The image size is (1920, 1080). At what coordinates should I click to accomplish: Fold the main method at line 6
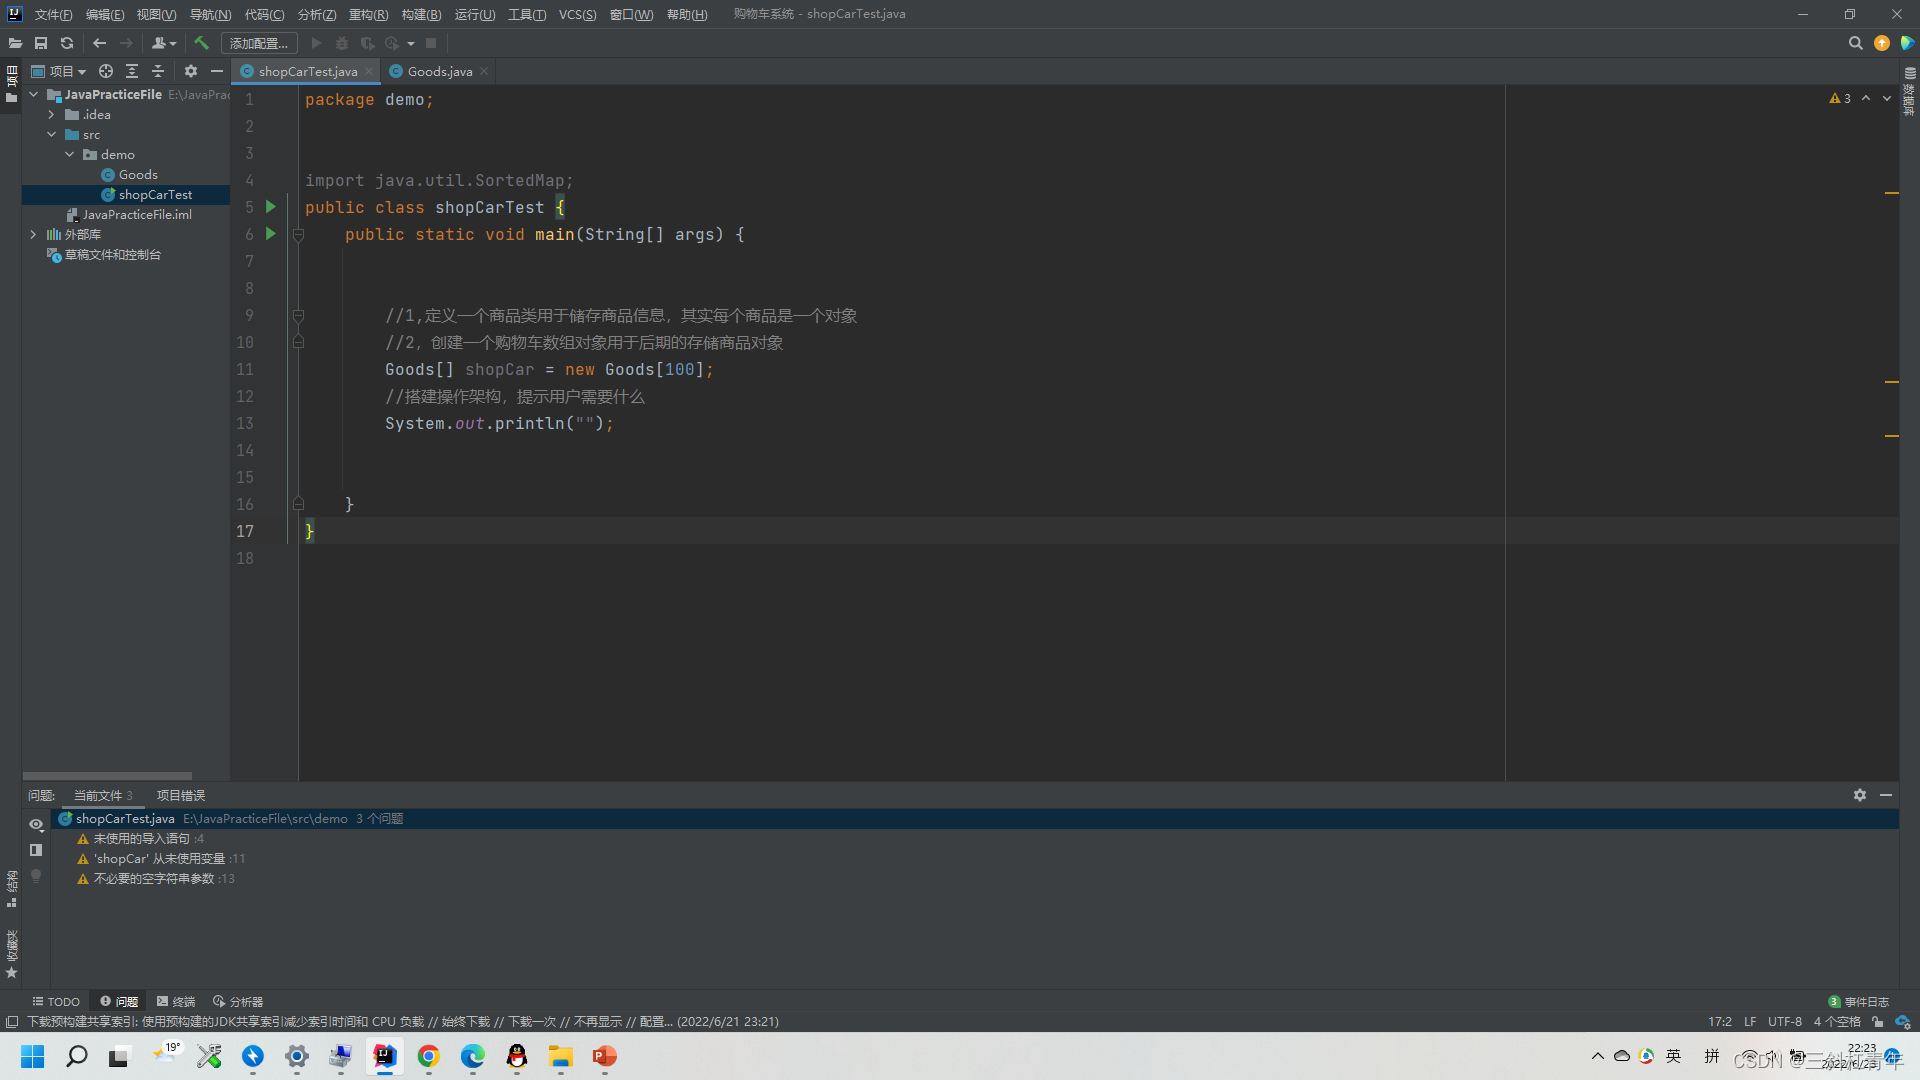click(298, 235)
